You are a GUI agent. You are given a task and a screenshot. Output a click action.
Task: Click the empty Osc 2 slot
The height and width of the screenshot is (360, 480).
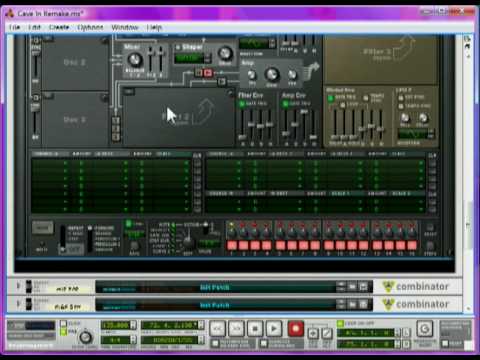click(x=75, y=63)
